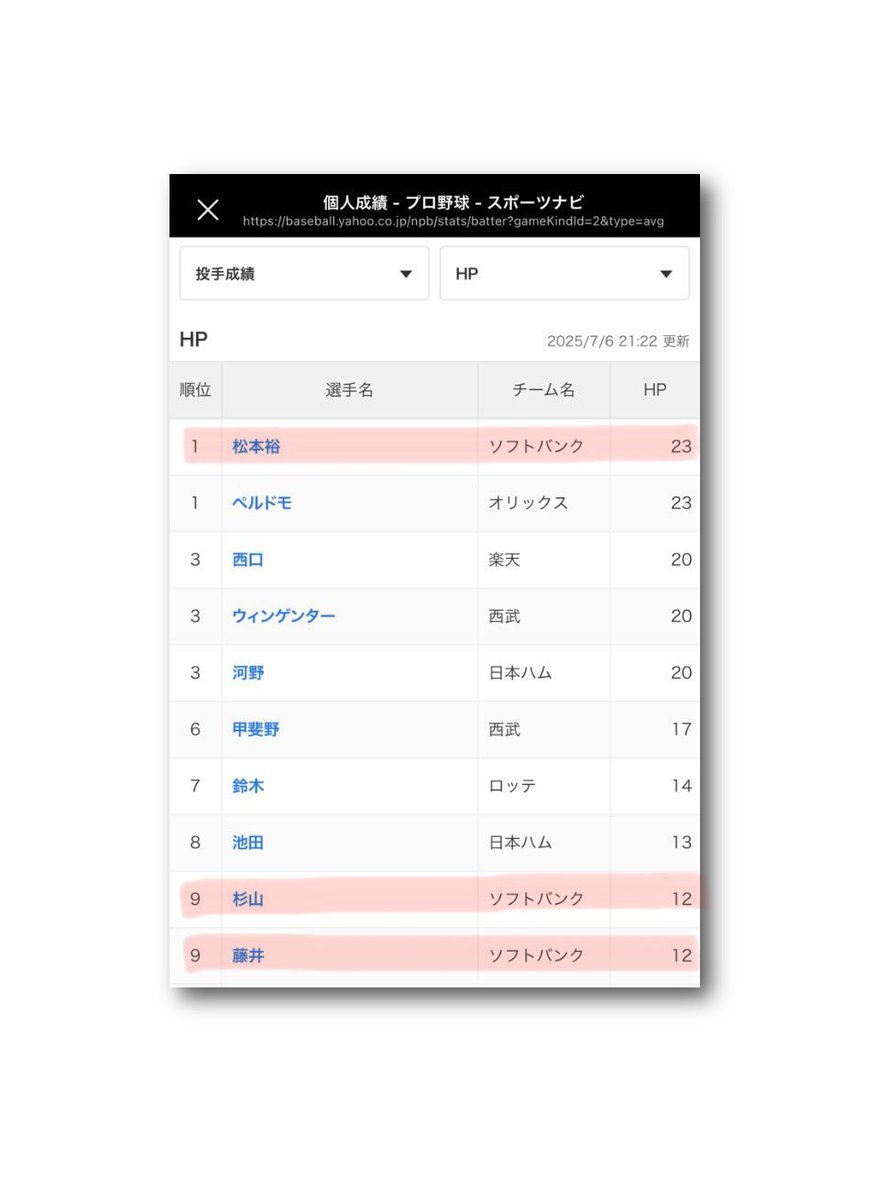Click the arrow on HP selector
886x1199 pixels.
[x=666, y=274]
